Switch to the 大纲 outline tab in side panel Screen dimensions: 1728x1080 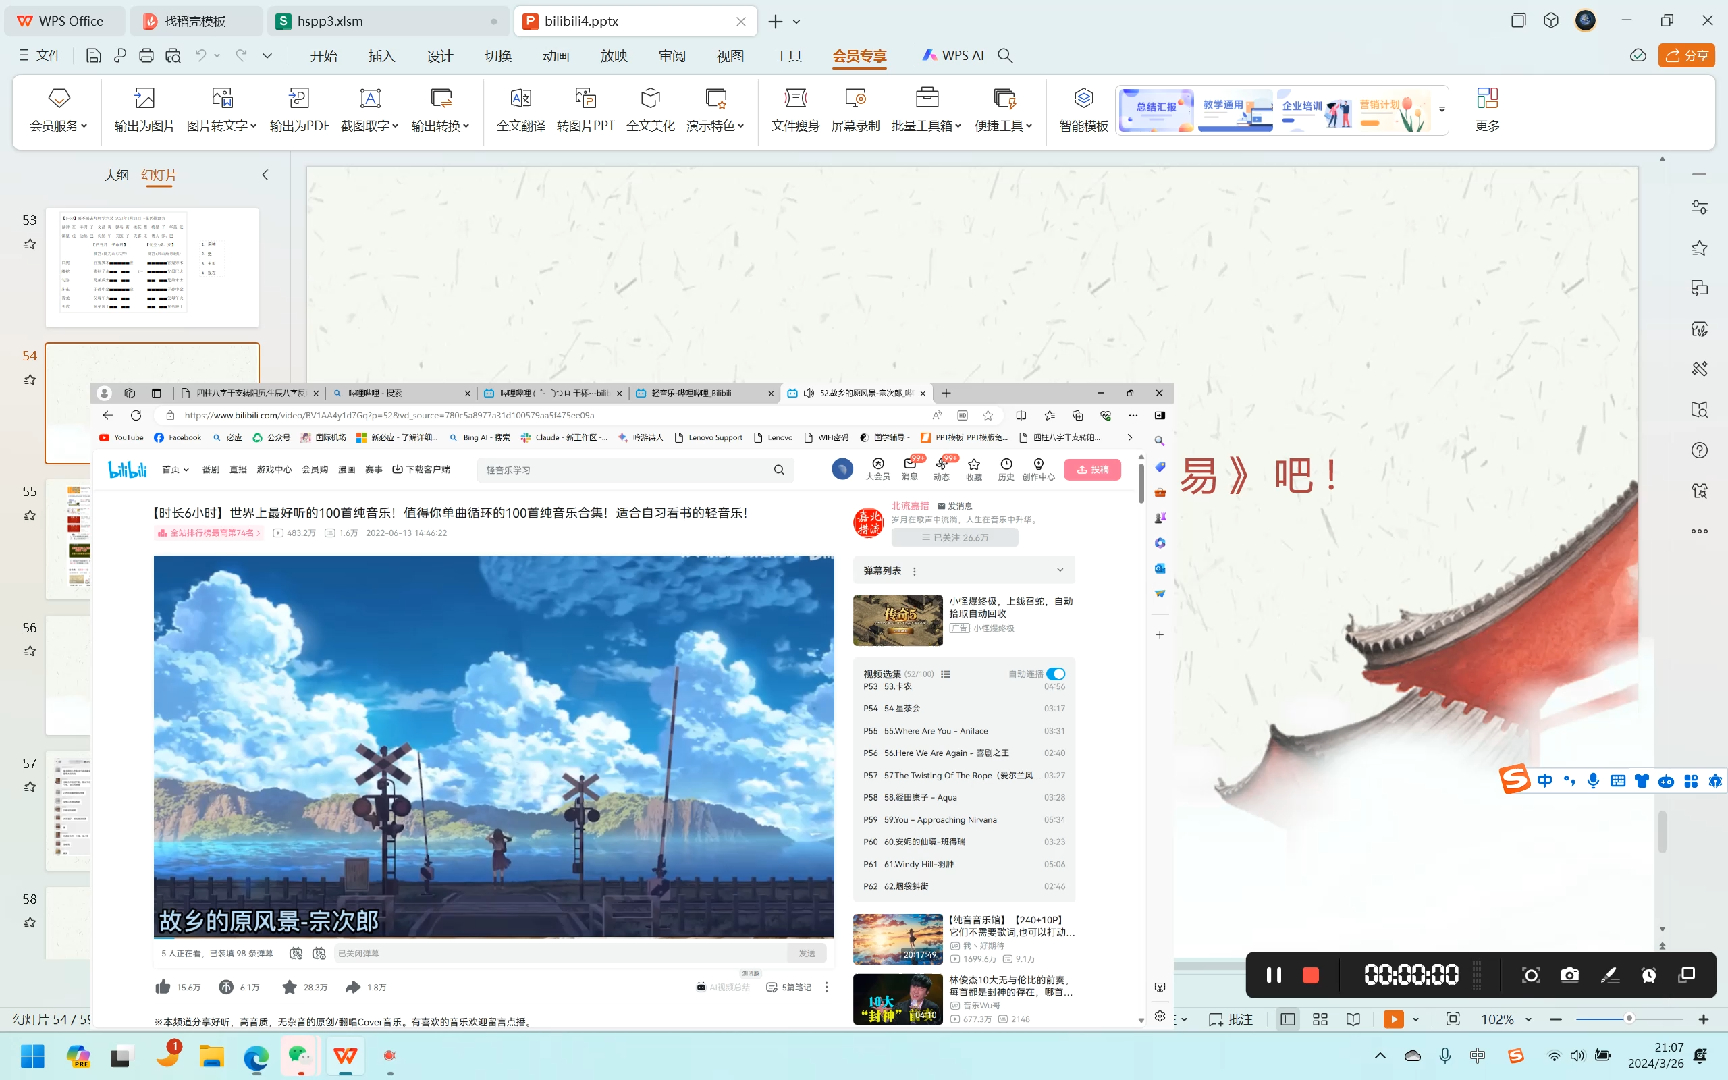117,175
